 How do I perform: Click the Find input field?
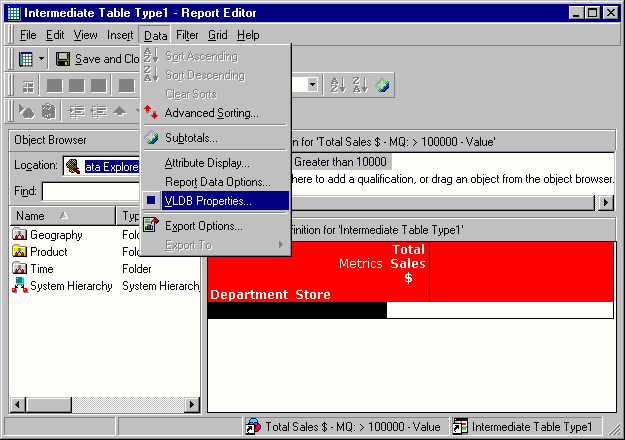[90, 190]
